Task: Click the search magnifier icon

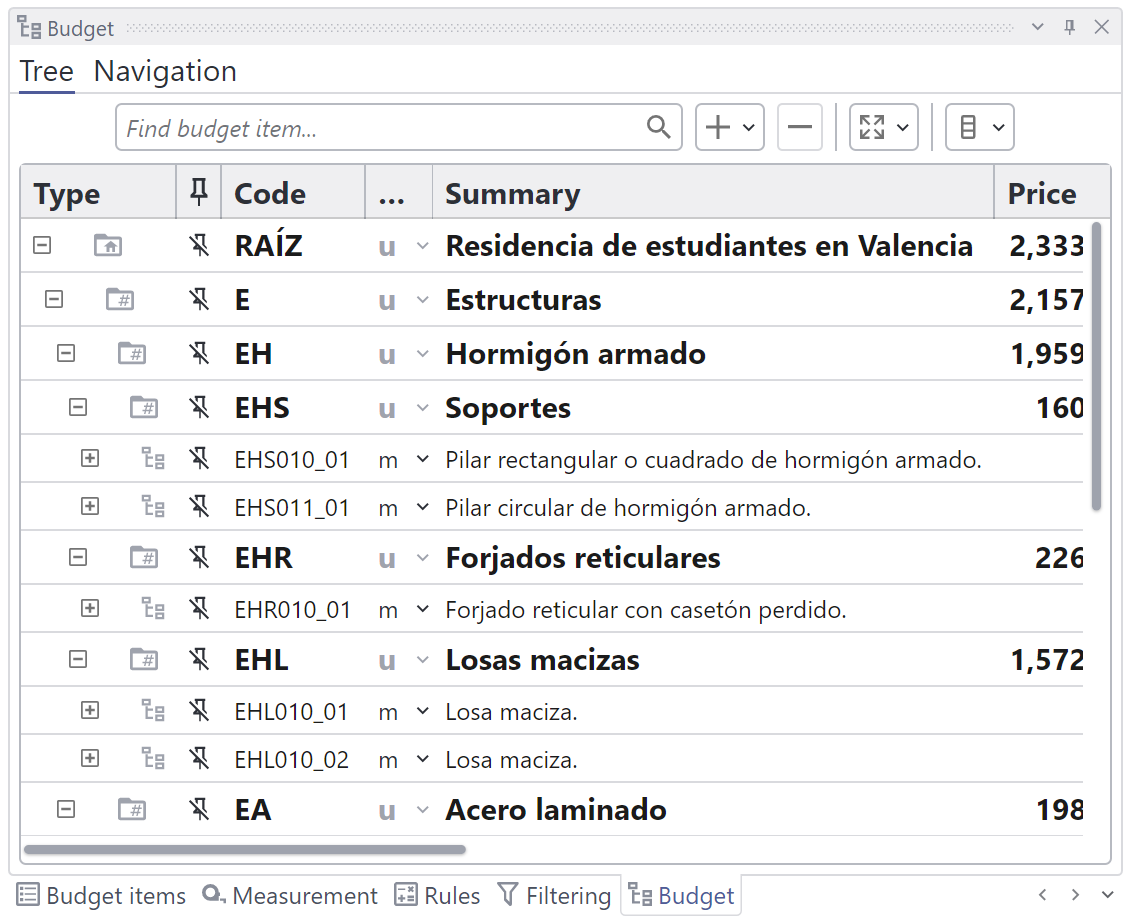Action: (x=658, y=127)
